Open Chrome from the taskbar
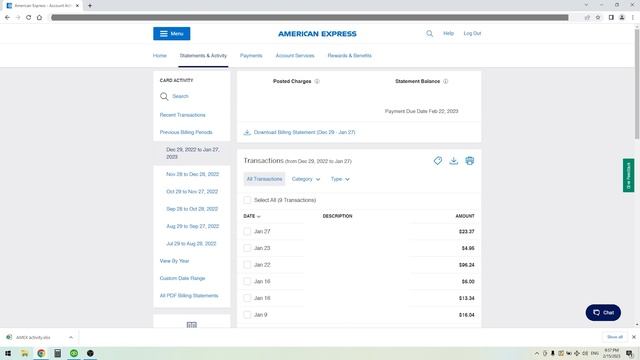Viewport: 640px width, 360px height. pyautogui.click(x=41, y=353)
